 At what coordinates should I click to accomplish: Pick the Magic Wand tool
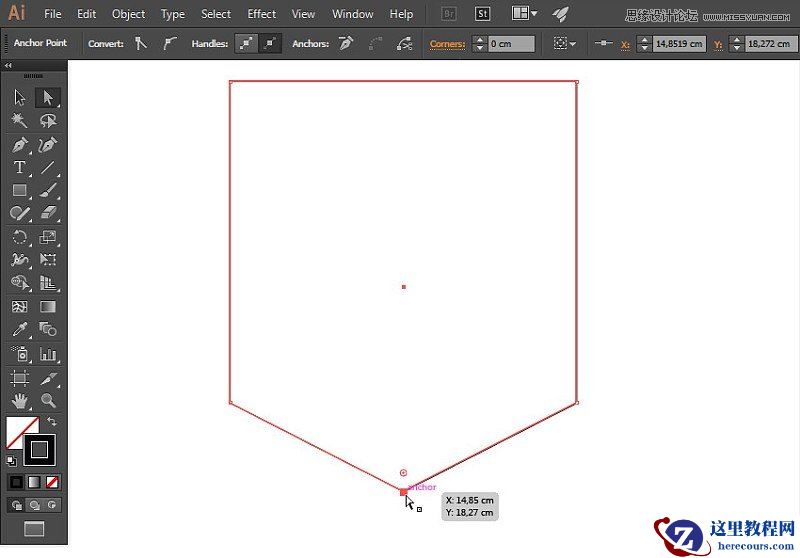click(19, 120)
